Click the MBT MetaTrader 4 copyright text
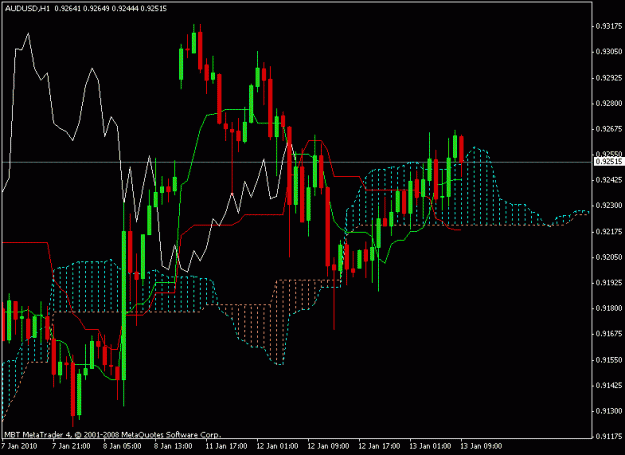Screen dimensions: 625x455 [x=112, y=434]
